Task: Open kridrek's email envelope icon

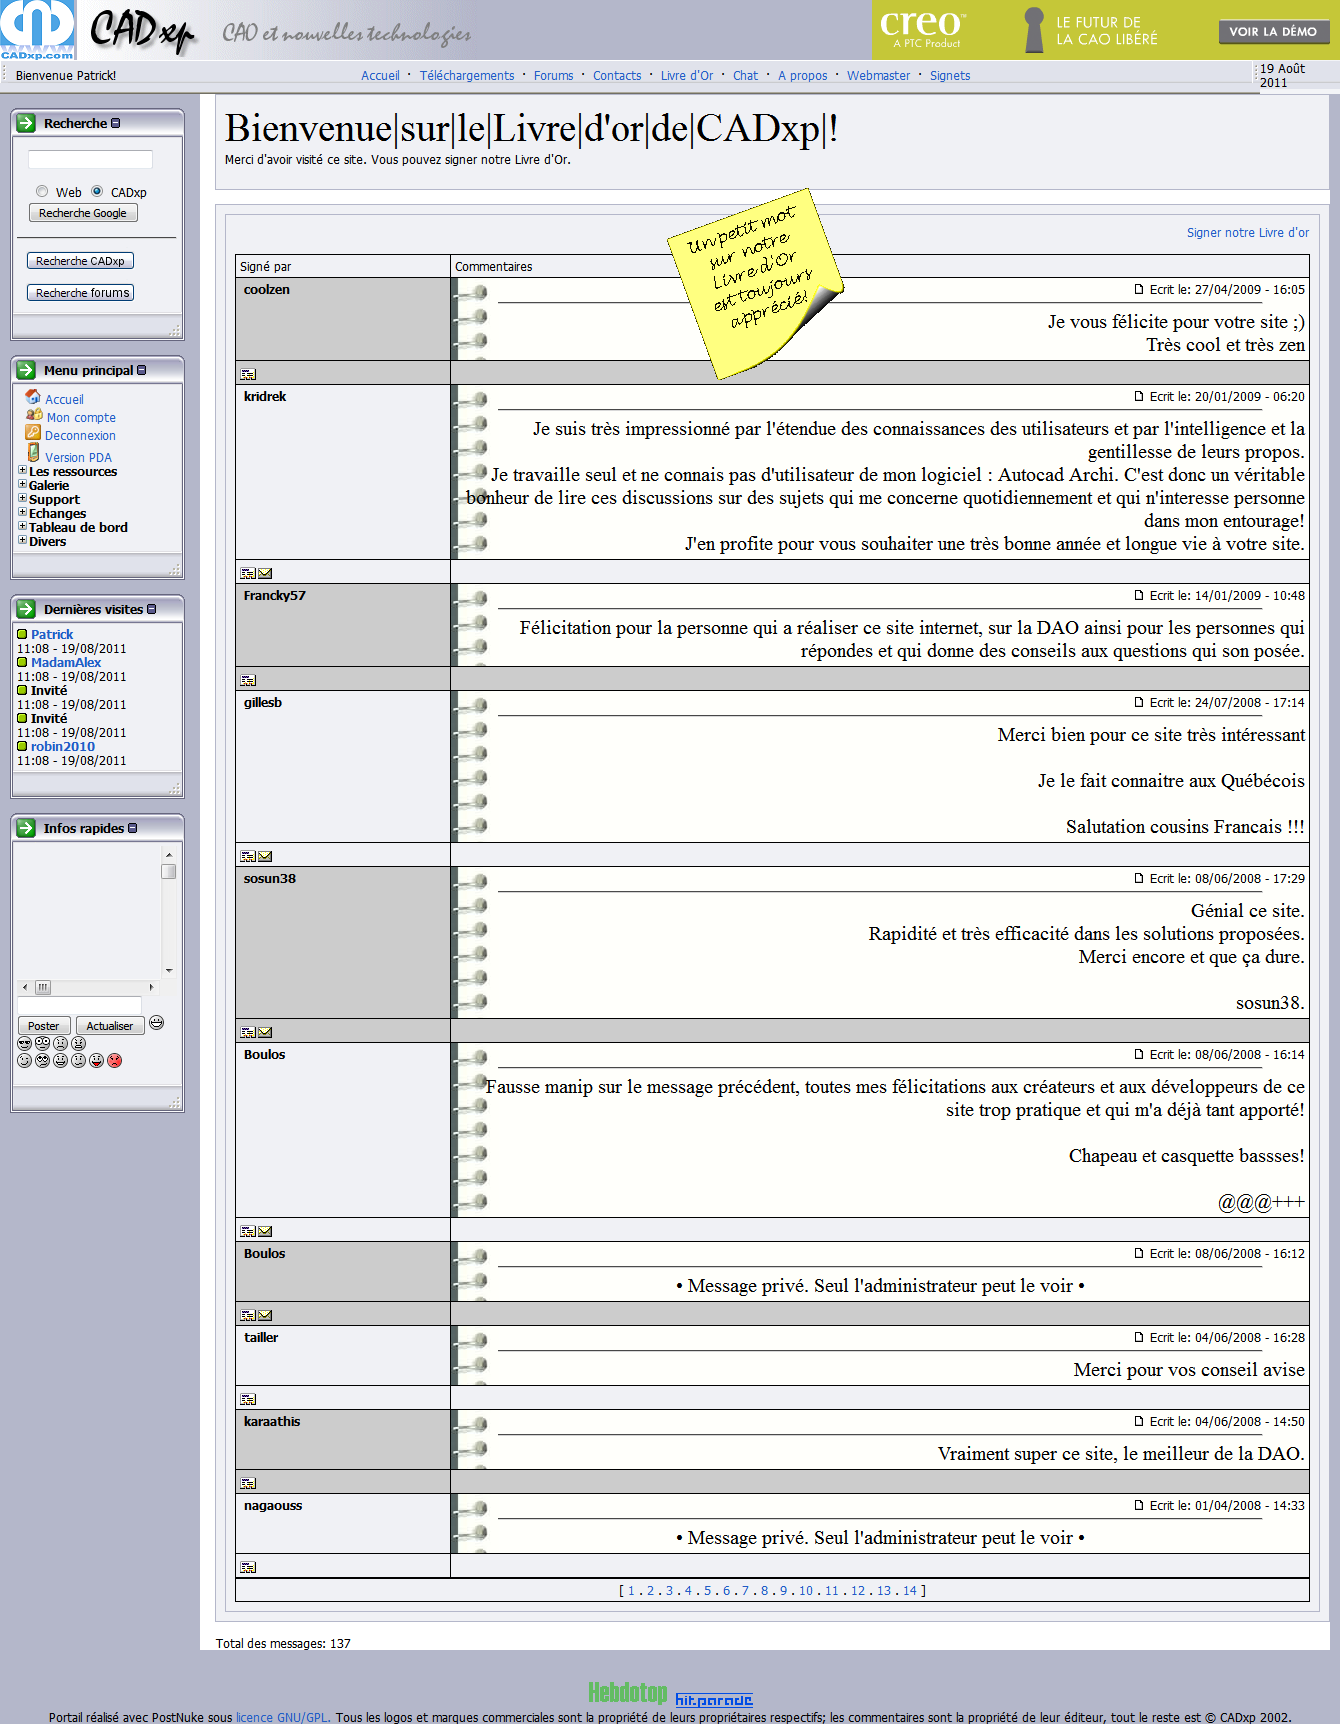Action: 265,574
